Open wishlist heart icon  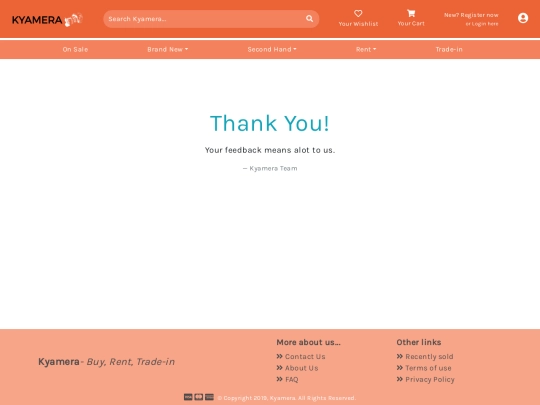pos(358,13)
